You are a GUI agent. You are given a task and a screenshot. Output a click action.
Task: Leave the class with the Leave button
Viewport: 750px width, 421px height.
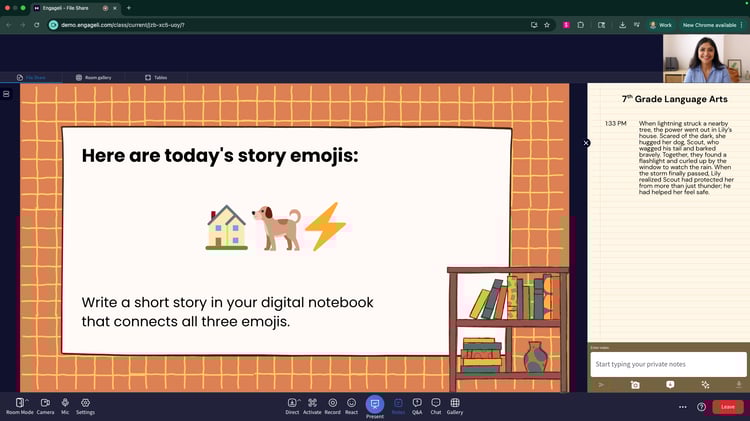(727, 407)
